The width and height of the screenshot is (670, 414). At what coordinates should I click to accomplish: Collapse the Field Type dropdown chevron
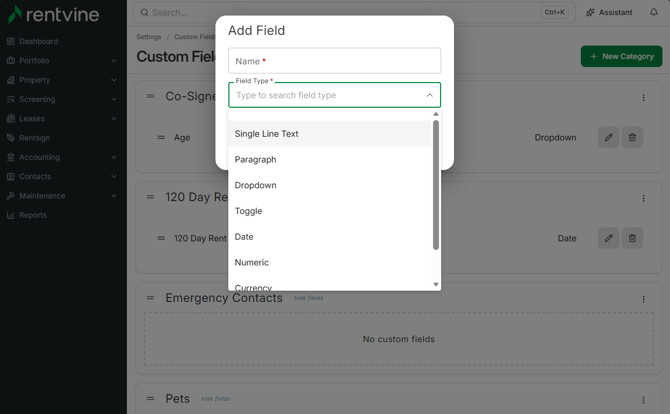point(430,95)
